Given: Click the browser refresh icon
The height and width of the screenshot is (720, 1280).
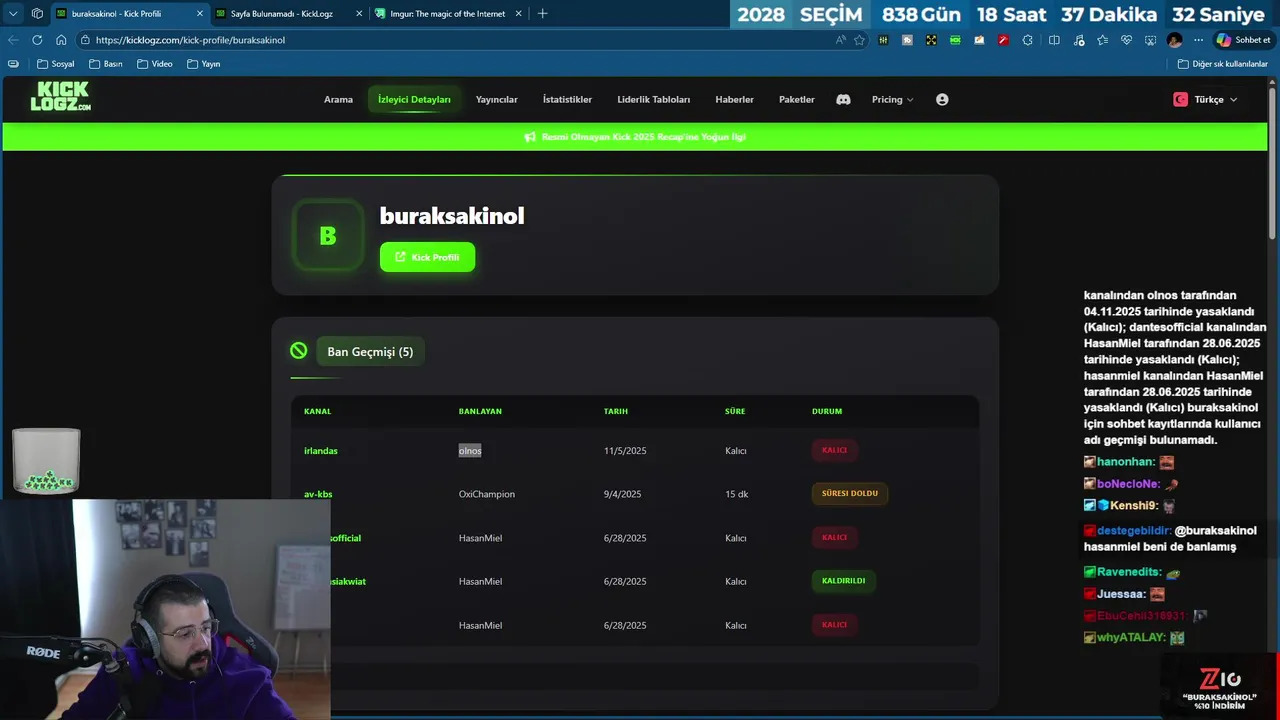Looking at the screenshot, I should pos(37,40).
